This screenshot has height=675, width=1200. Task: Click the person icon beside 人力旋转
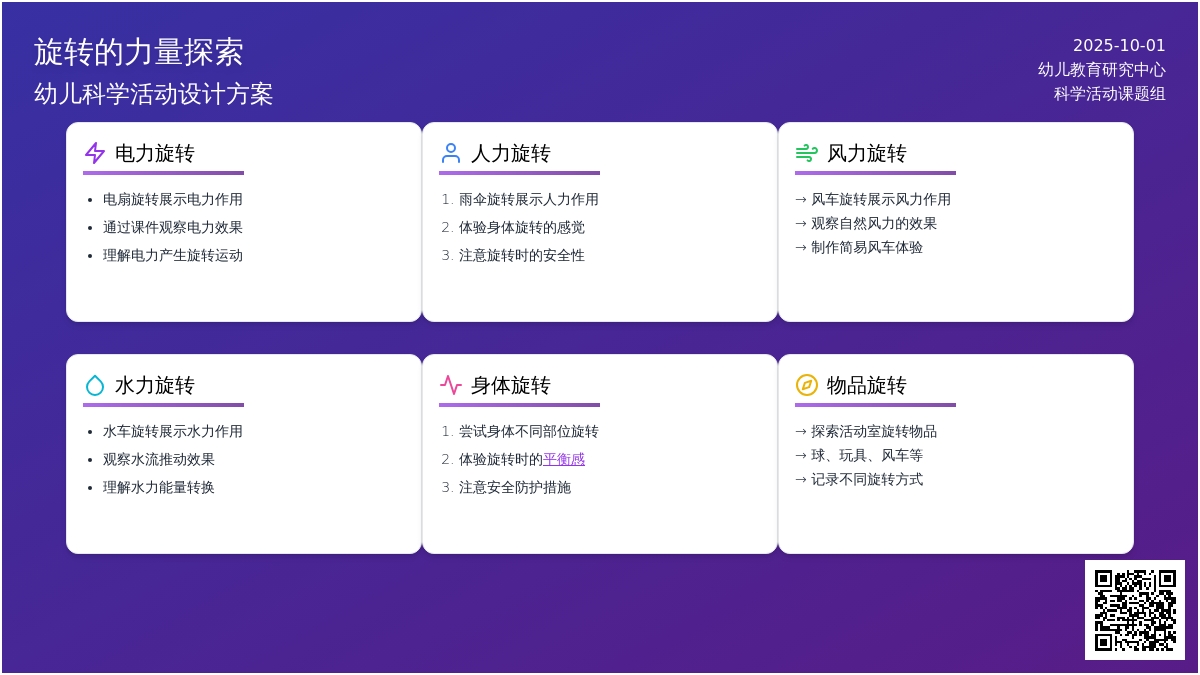coord(451,153)
